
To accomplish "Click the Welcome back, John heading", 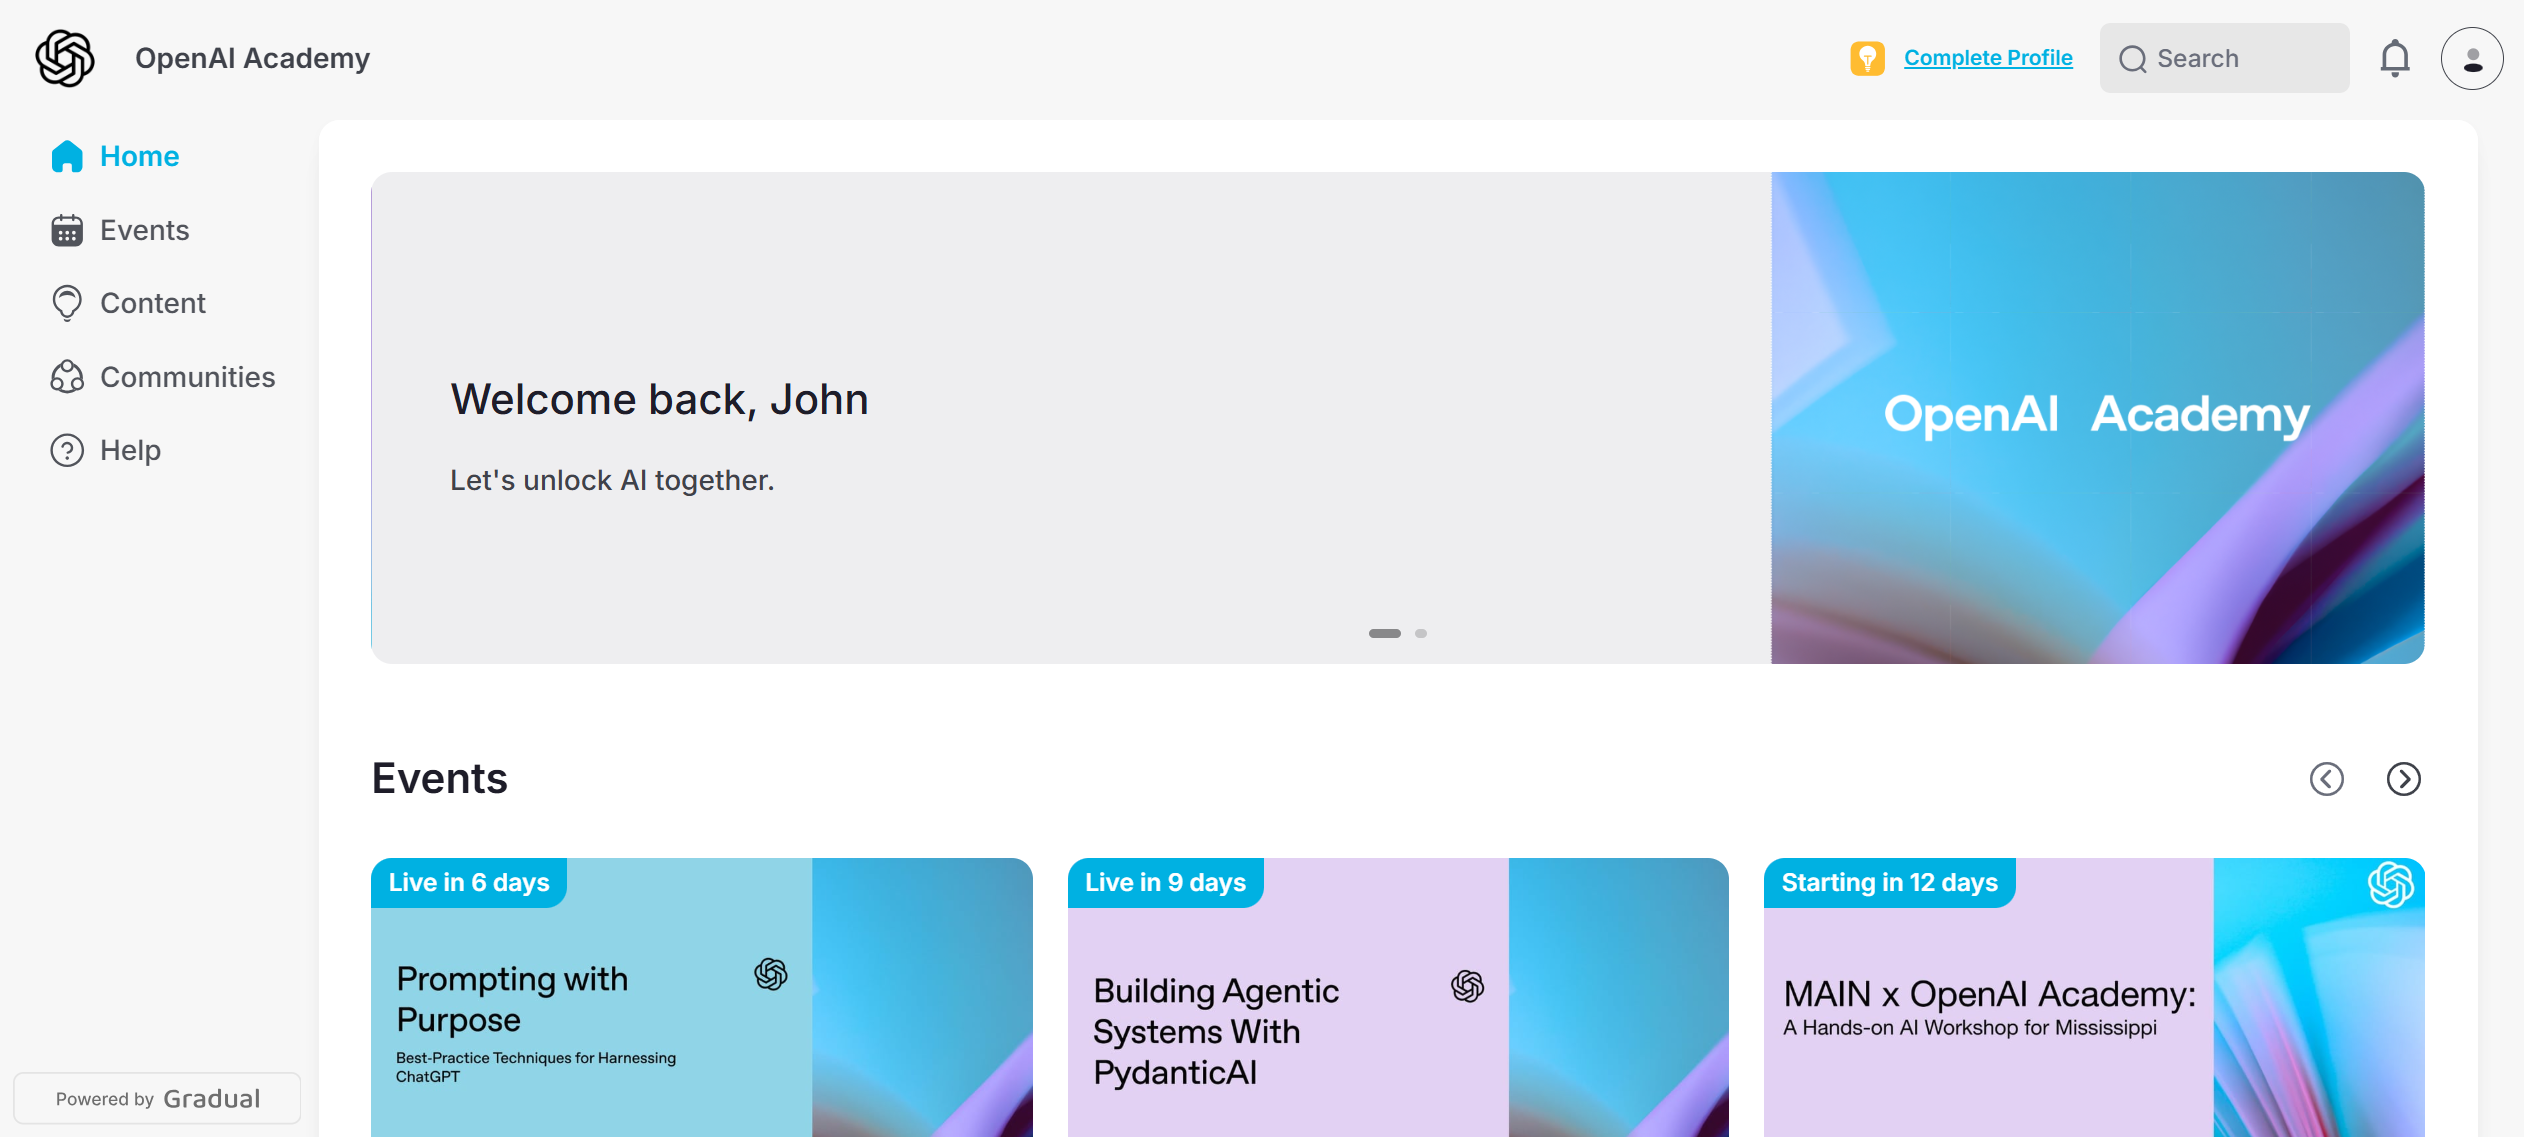I will (x=659, y=399).
